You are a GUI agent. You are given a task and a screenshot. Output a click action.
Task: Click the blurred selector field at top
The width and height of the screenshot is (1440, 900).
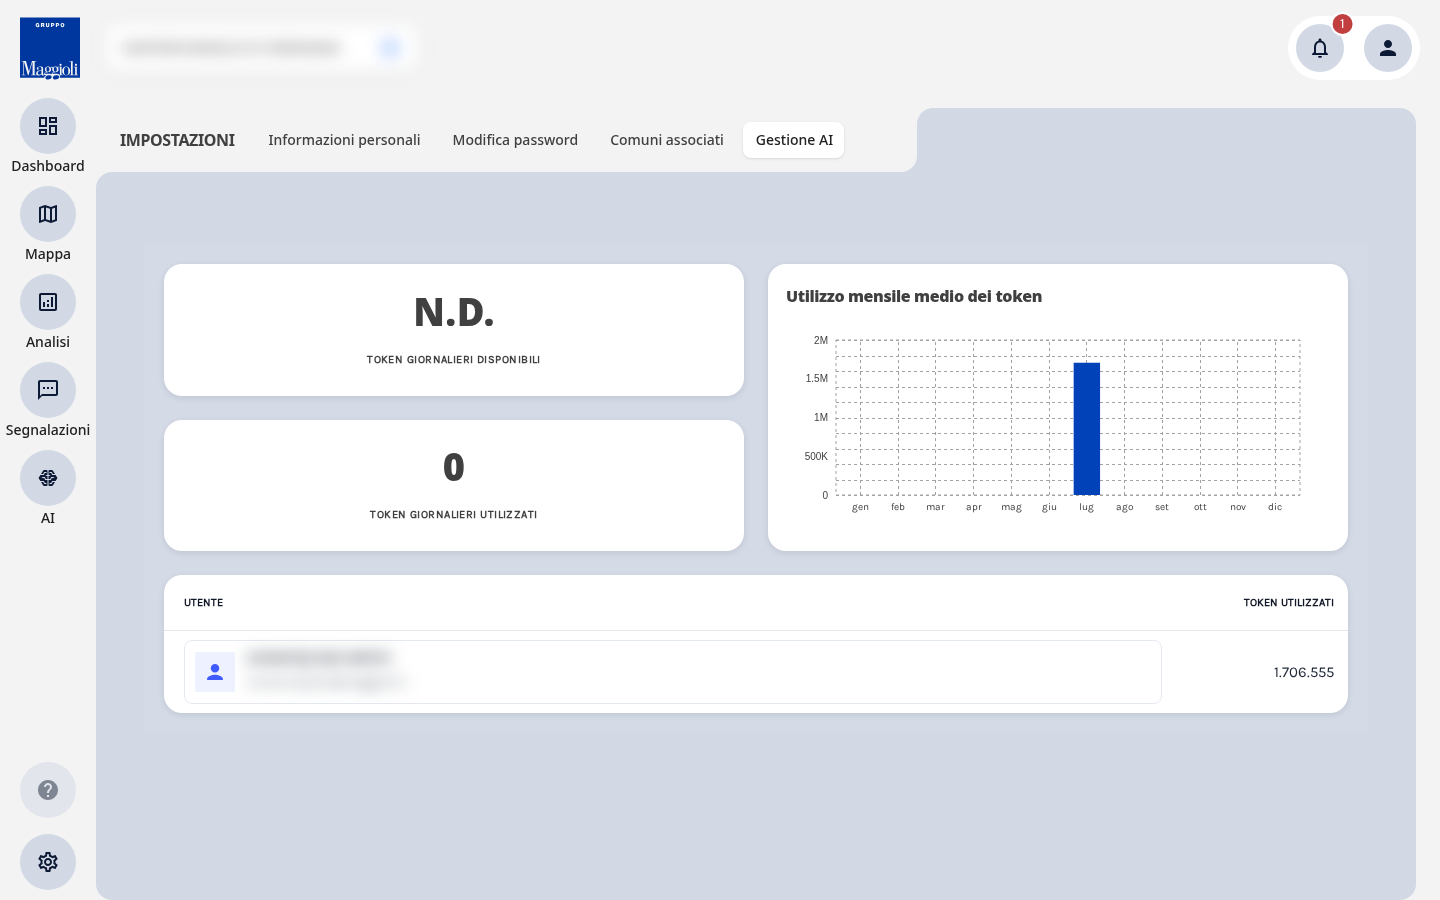point(260,48)
